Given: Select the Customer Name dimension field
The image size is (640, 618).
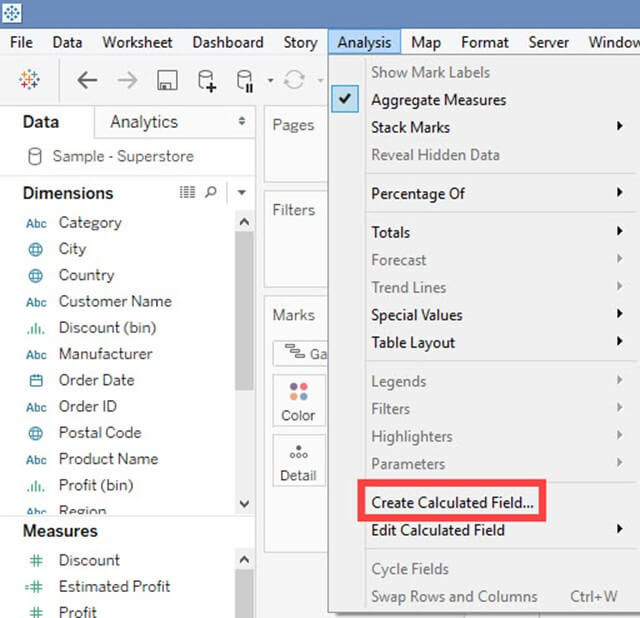Looking at the screenshot, I should pos(115,301).
